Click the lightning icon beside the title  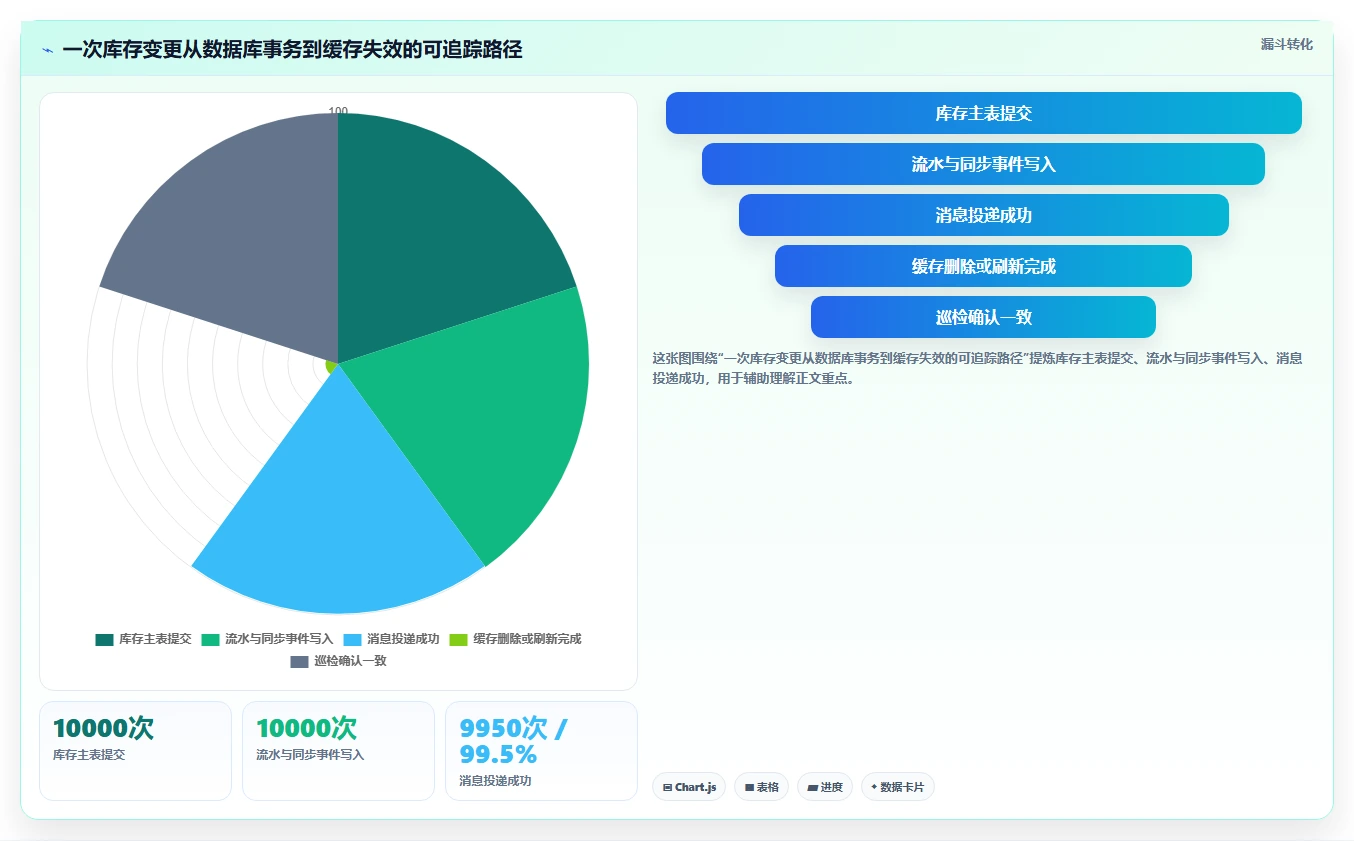pyautogui.click(x=48, y=50)
